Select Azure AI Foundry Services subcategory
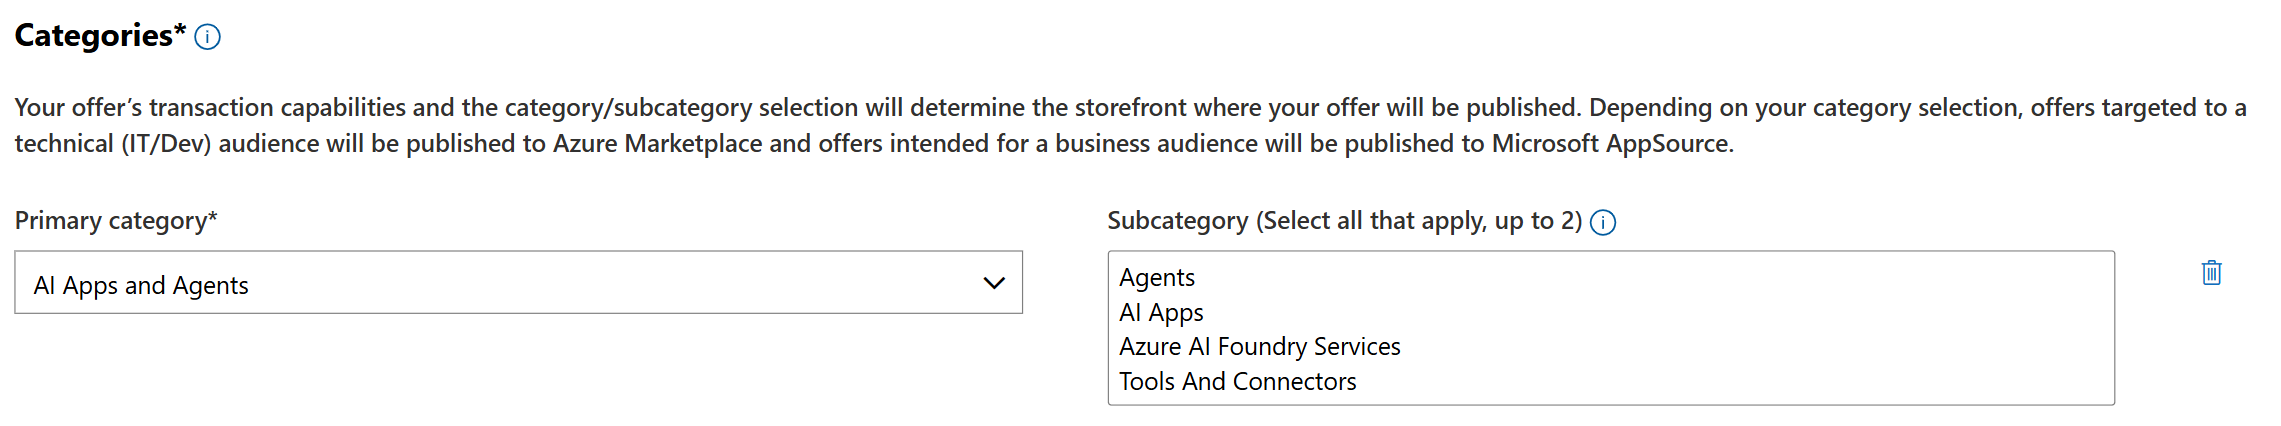The image size is (2281, 426). pyautogui.click(x=1259, y=346)
